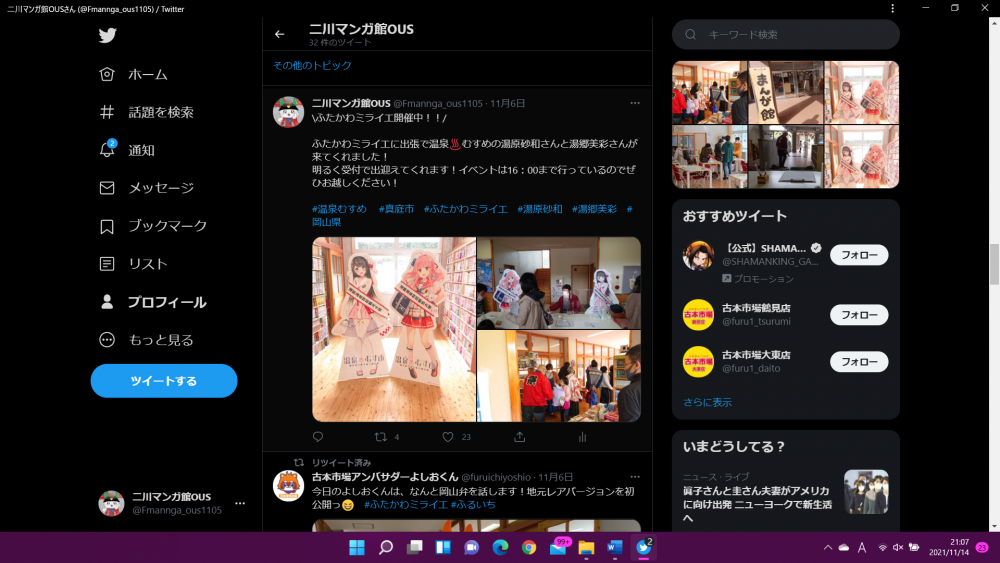This screenshot has height=563, width=1000.
Task: Open account menu dots beside 二川マンガ館OUS
Action: coord(240,503)
